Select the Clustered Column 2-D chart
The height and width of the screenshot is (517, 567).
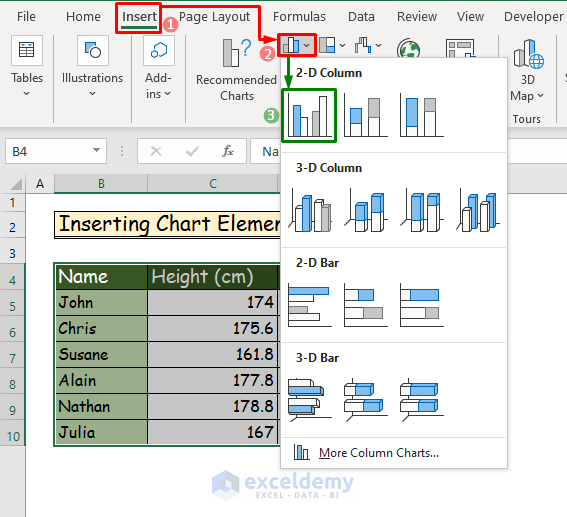click(309, 115)
